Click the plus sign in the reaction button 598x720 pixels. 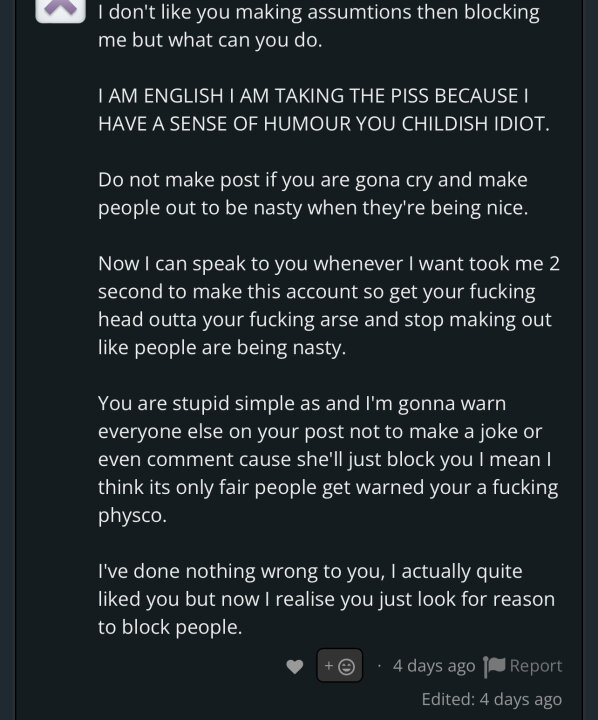(329, 665)
